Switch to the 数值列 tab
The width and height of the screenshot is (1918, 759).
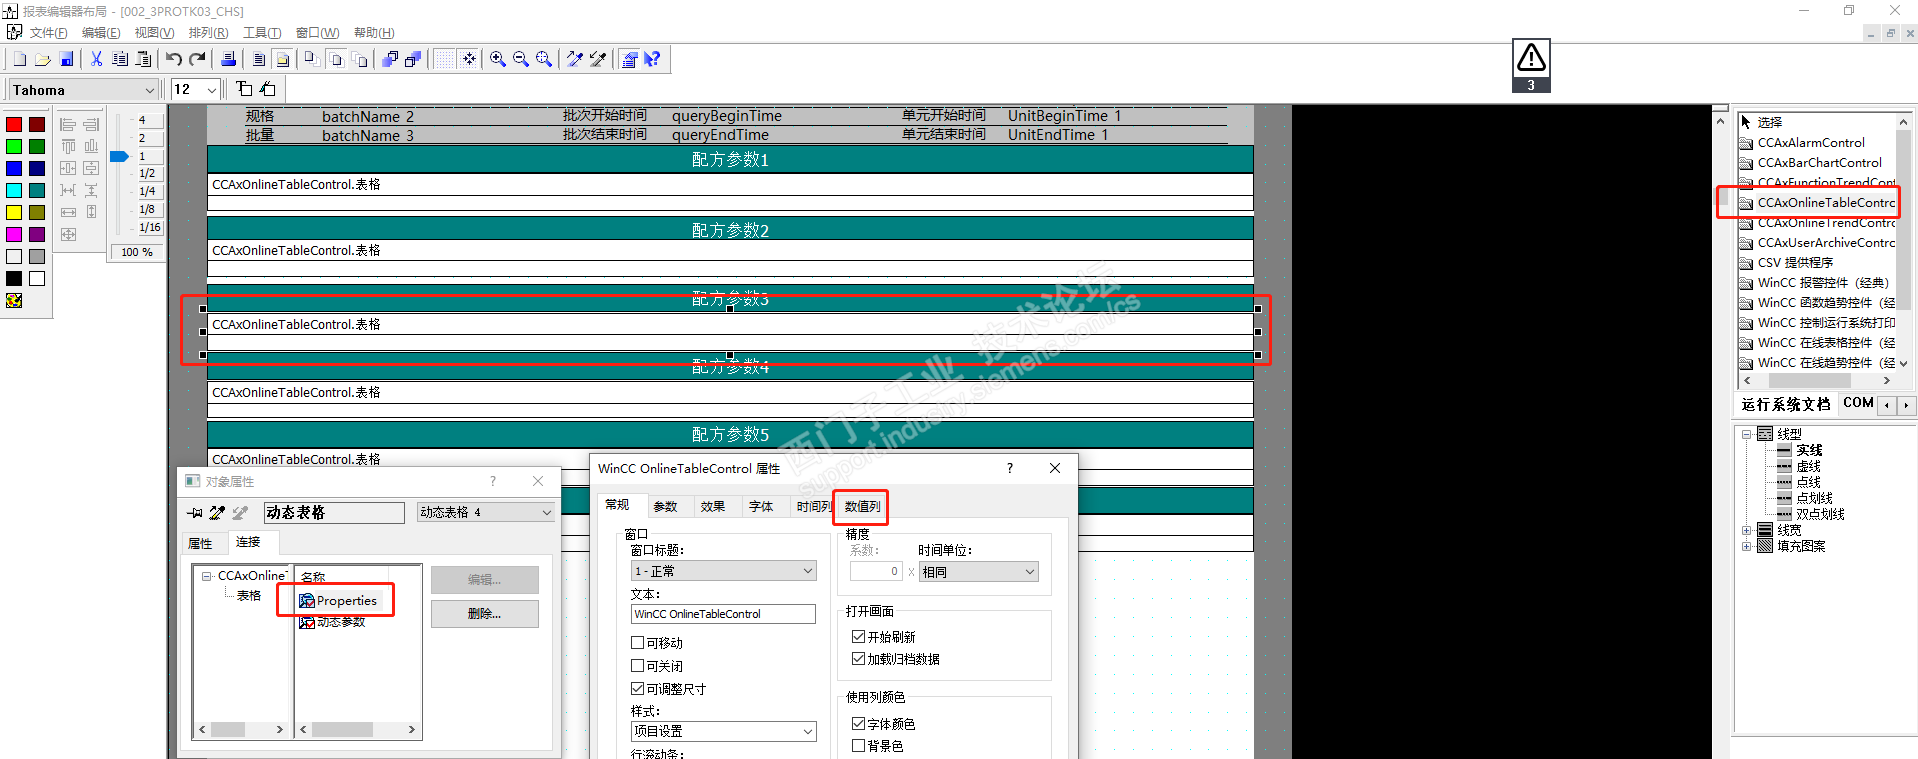click(x=862, y=507)
